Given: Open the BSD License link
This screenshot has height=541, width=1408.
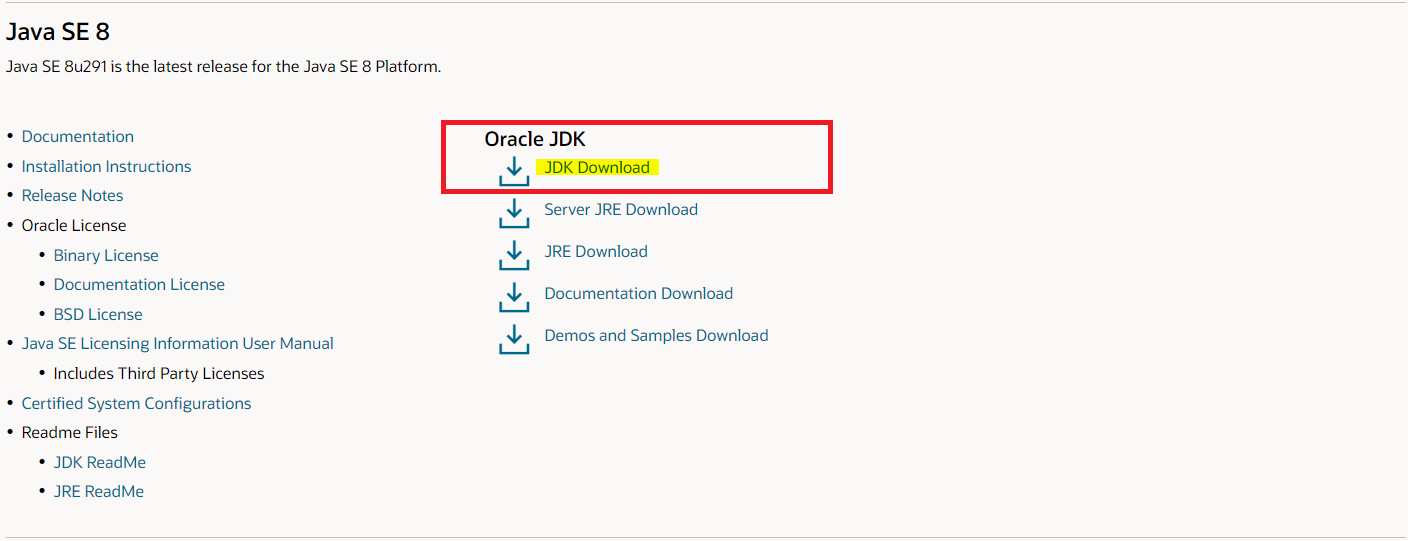Looking at the screenshot, I should 98,314.
